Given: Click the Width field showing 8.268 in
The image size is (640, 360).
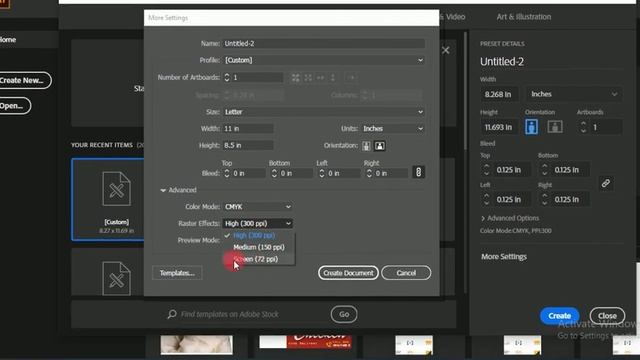Looking at the screenshot, I should 499,94.
